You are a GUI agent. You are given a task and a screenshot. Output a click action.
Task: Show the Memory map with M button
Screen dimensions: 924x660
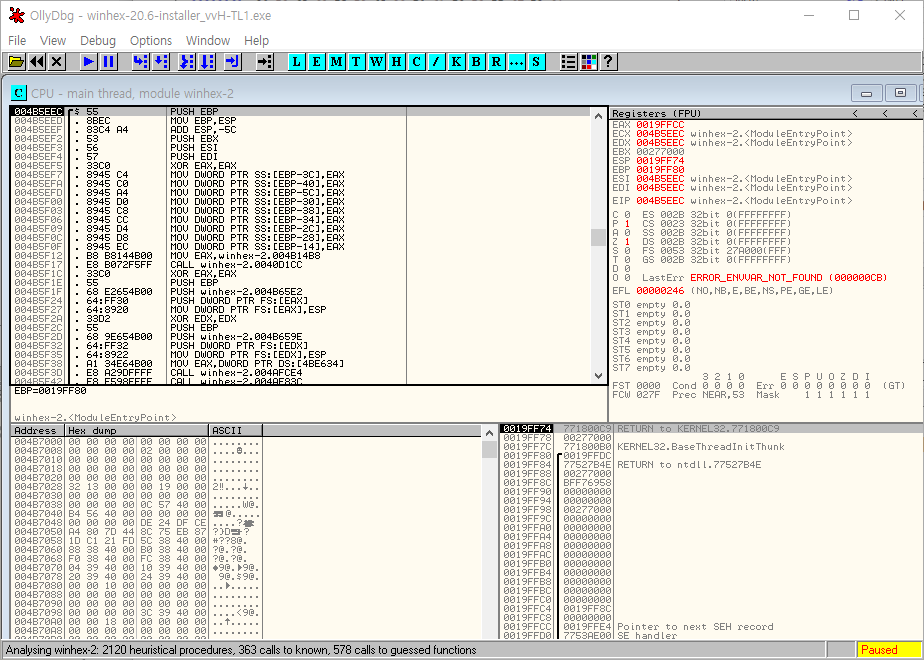pos(336,61)
